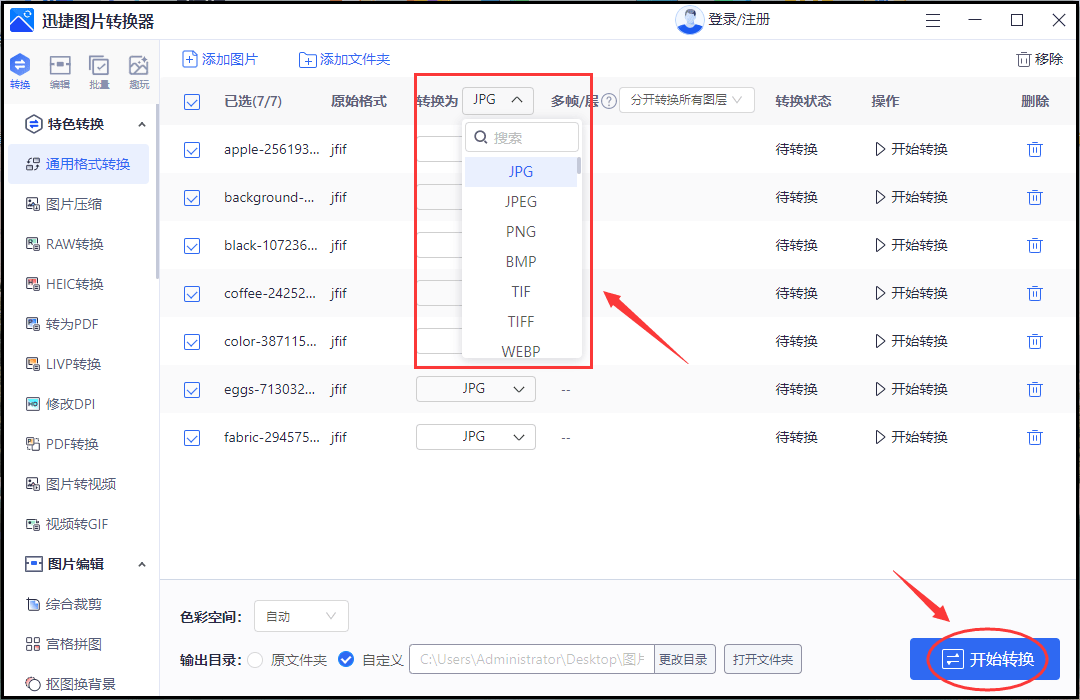The height and width of the screenshot is (700, 1080).
Task: Uncheck the apple-256193 checkbox
Action: [x=192, y=150]
